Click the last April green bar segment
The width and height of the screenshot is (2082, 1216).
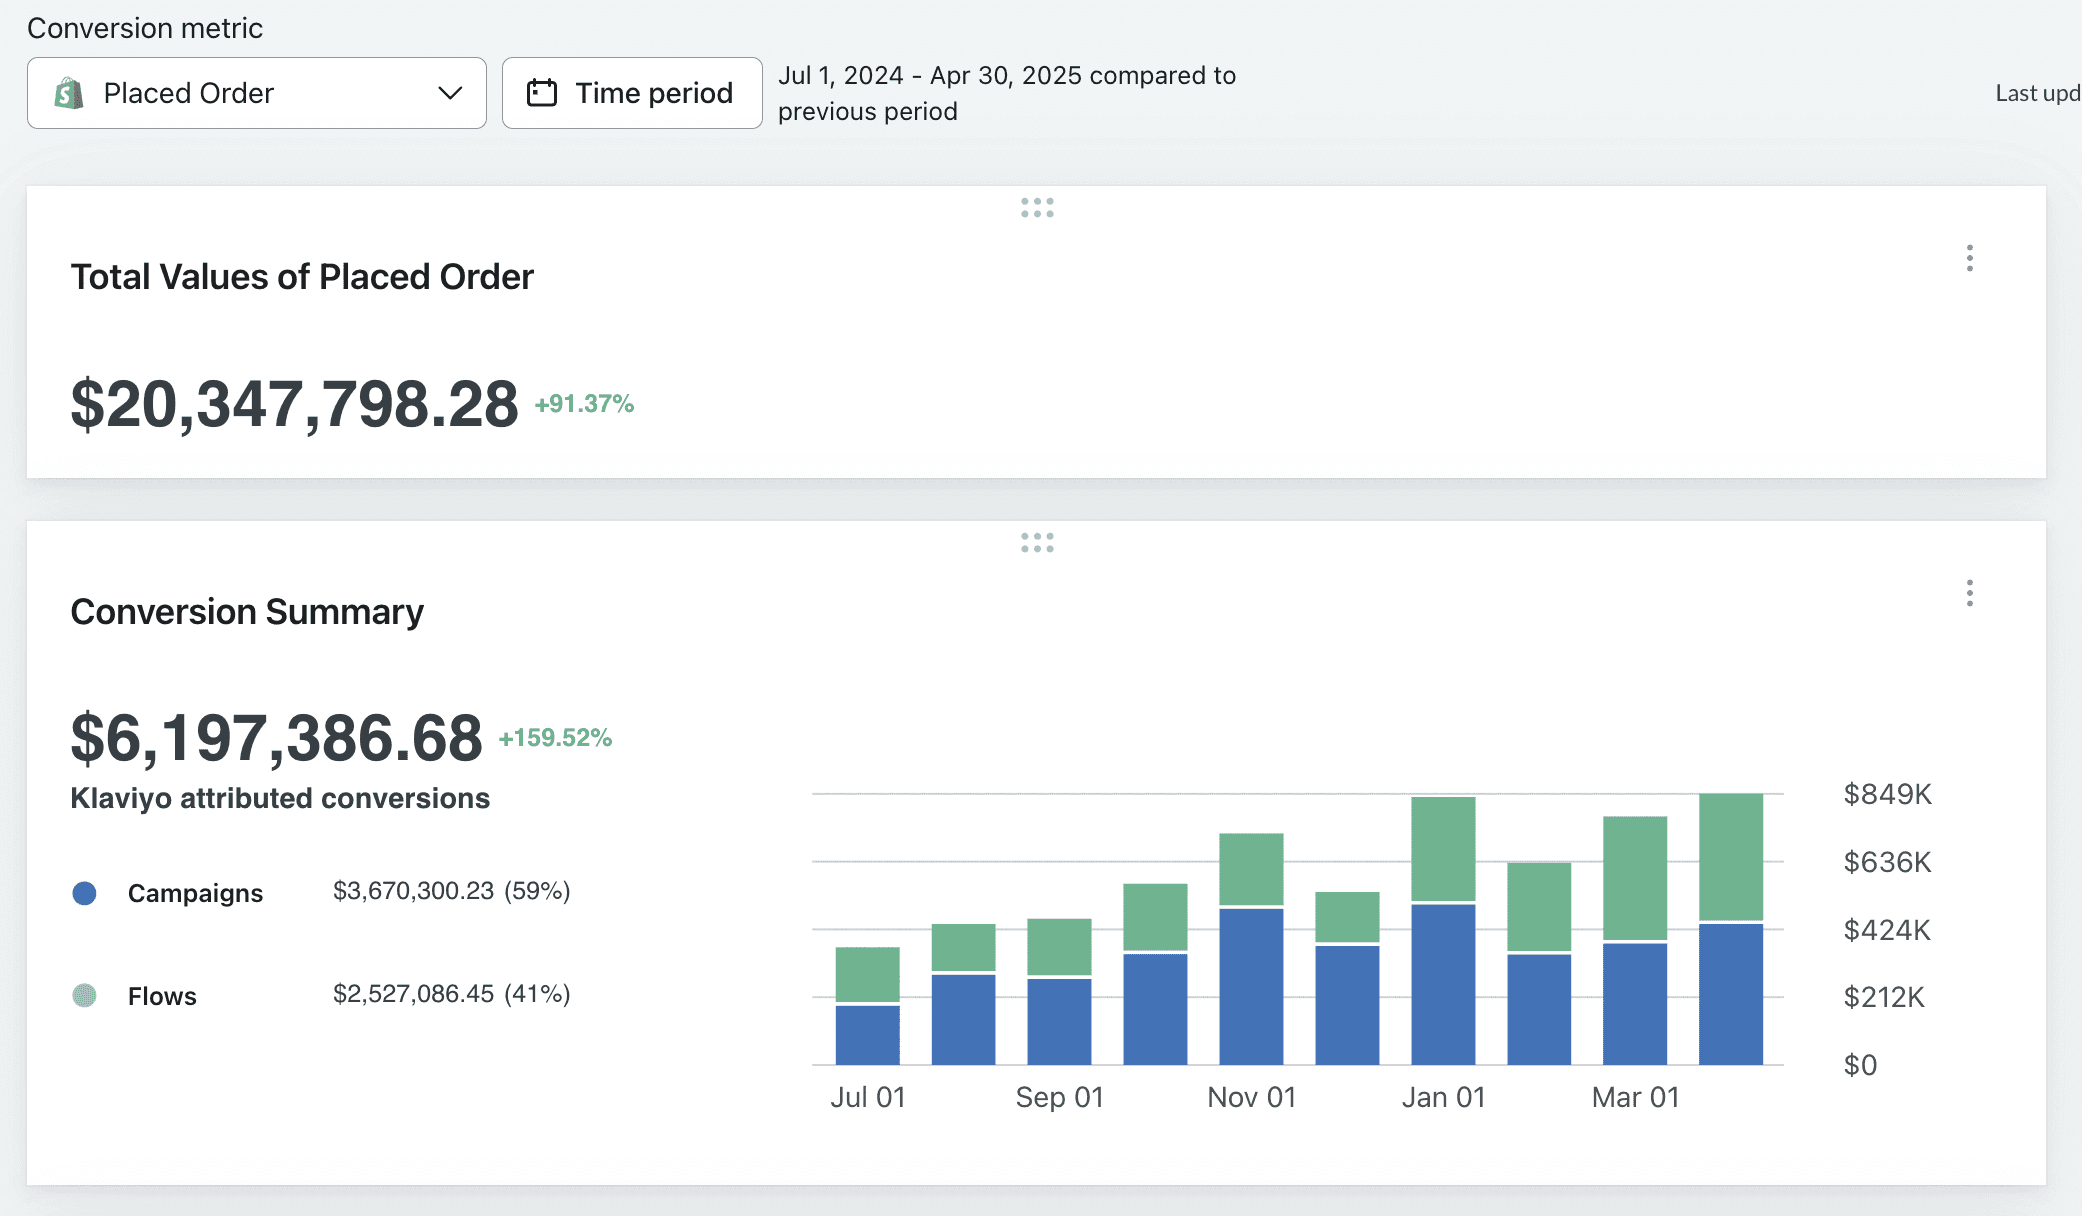coord(1730,856)
